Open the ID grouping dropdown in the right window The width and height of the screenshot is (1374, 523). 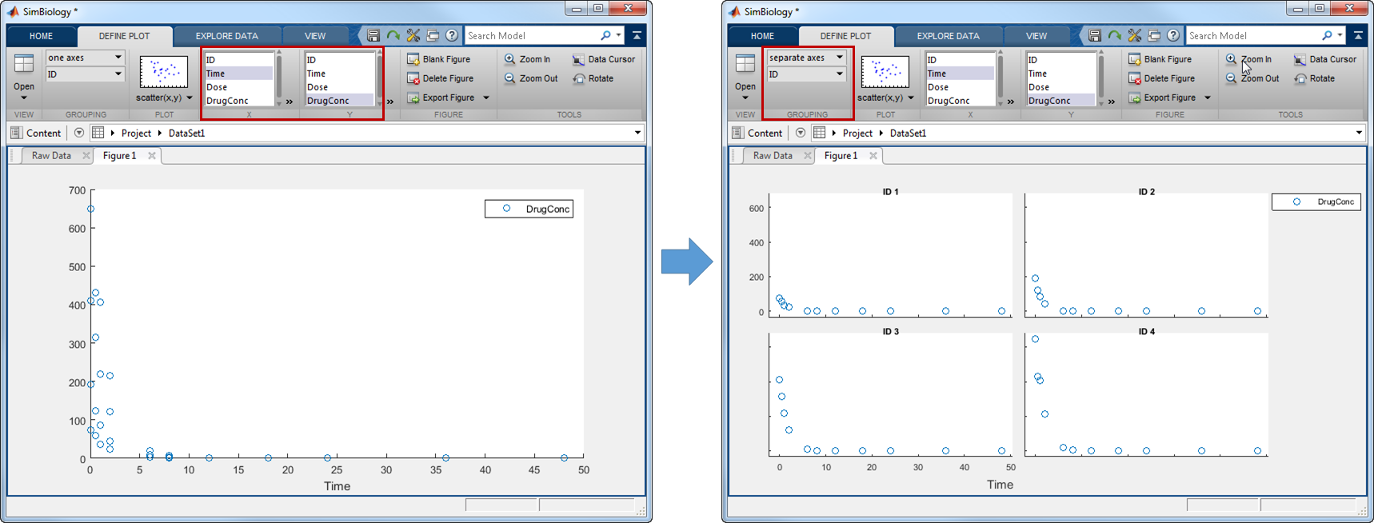[x=806, y=74]
